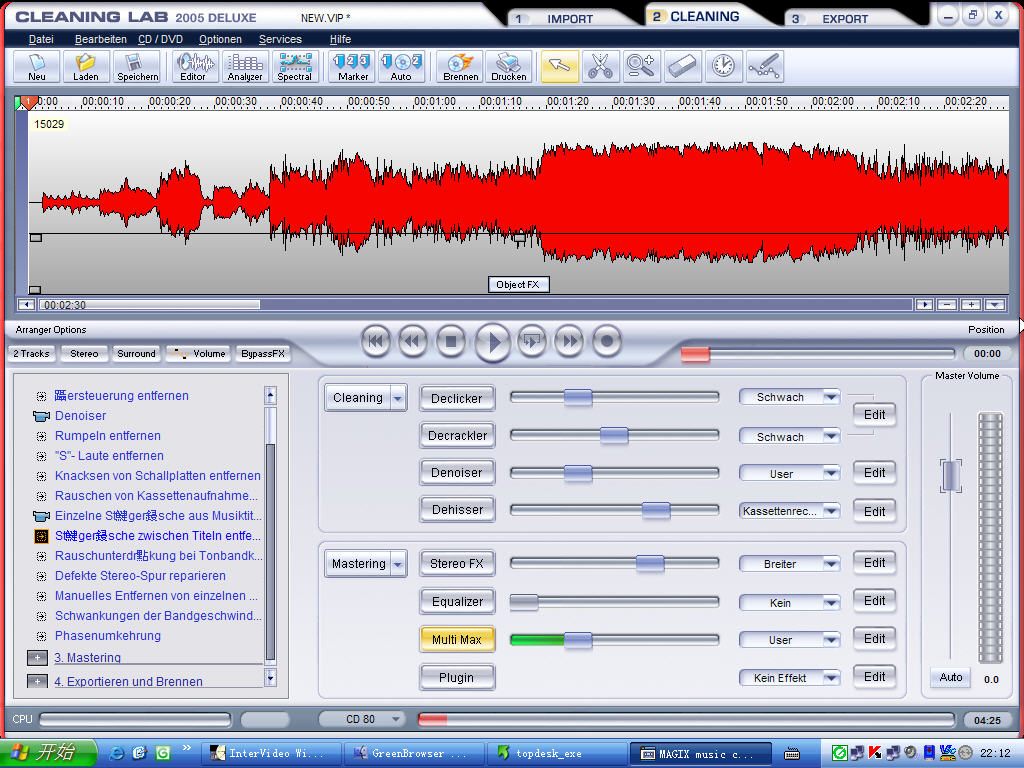Click the fast-forward transport button
The image size is (1024, 768).
click(569, 341)
